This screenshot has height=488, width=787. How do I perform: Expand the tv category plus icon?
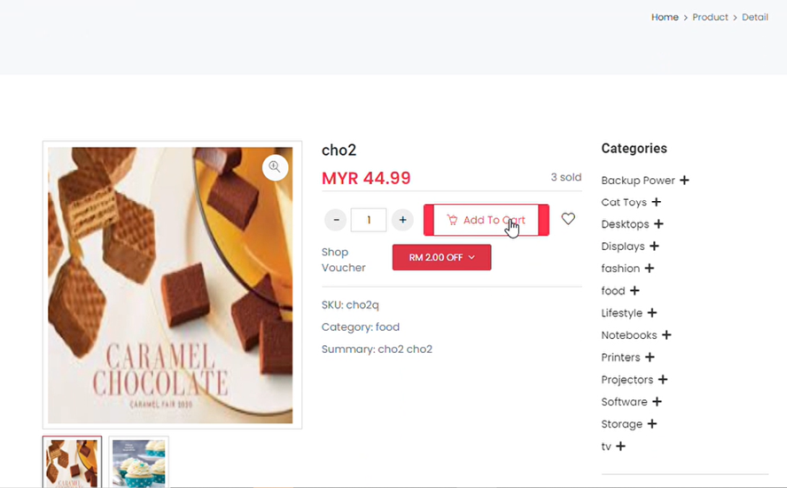pyautogui.click(x=621, y=446)
